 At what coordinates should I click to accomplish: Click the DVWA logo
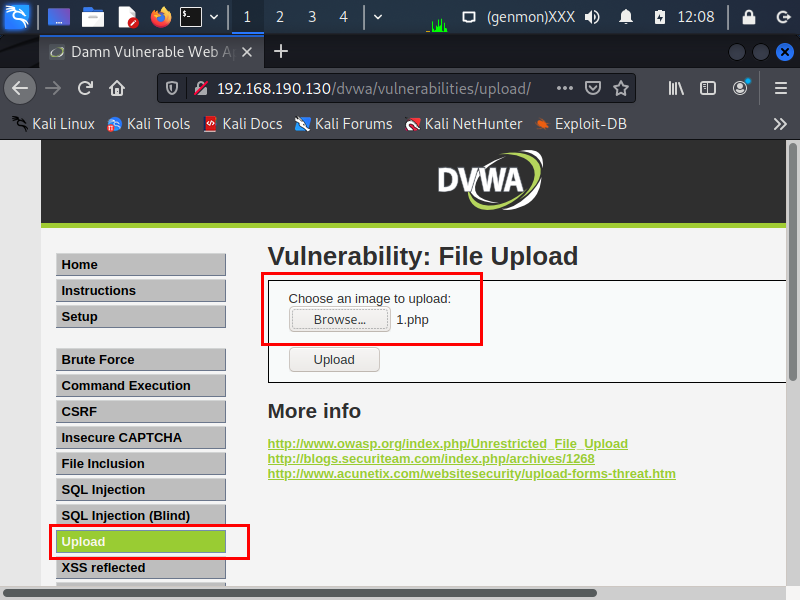coord(490,180)
